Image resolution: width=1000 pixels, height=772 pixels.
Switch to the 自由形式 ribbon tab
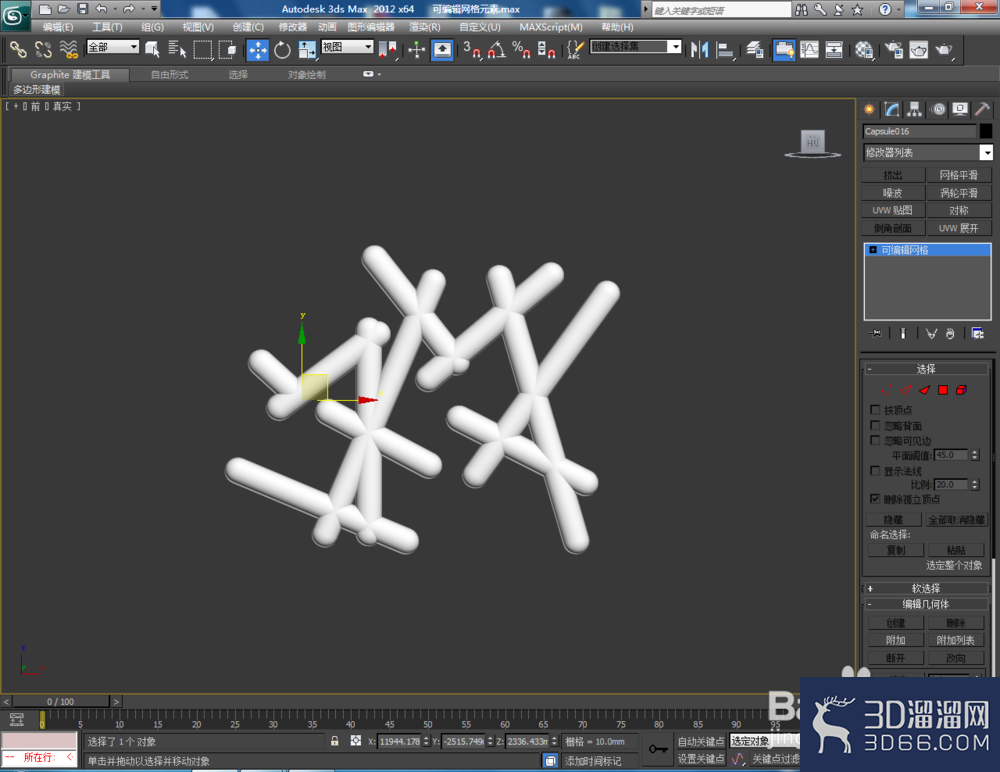tap(169, 75)
